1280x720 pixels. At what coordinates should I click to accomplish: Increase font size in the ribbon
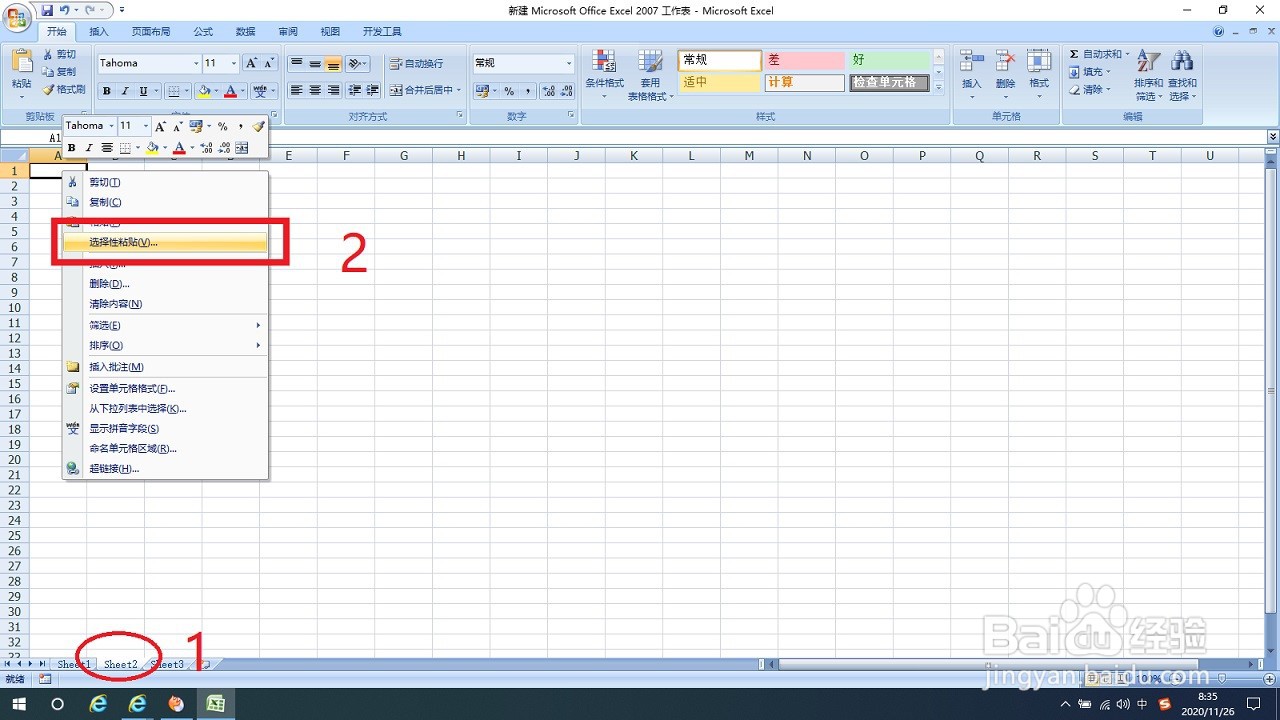click(x=252, y=63)
